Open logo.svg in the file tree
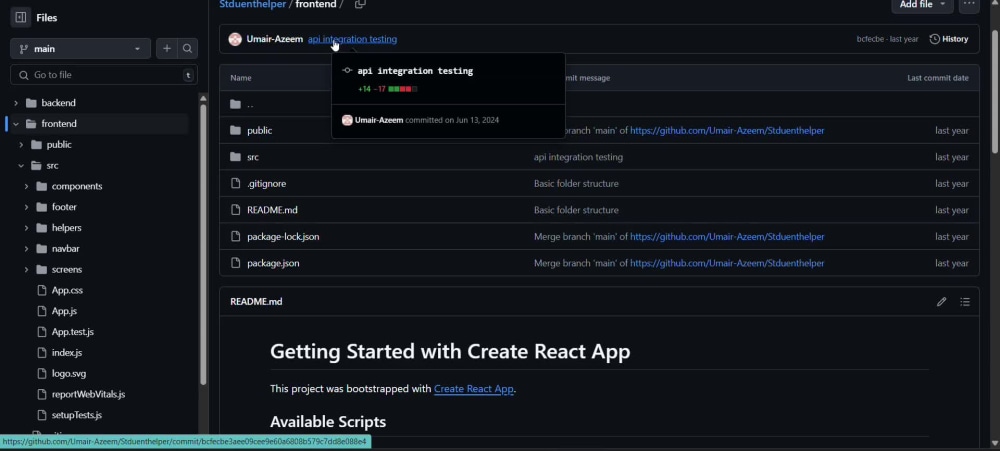1000x451 pixels. 69,373
